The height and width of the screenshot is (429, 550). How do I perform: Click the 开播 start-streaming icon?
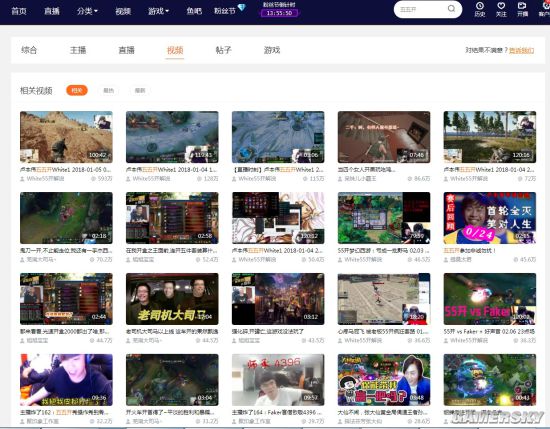[522, 6]
